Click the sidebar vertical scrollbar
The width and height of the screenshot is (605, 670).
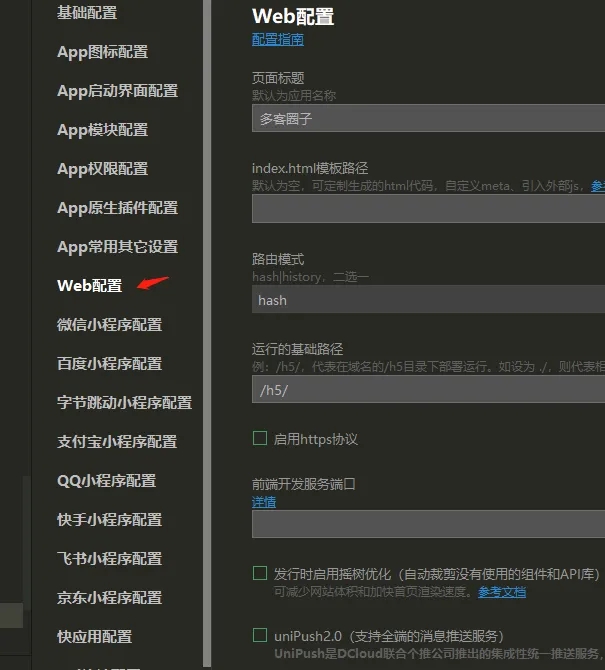[x=207, y=333]
